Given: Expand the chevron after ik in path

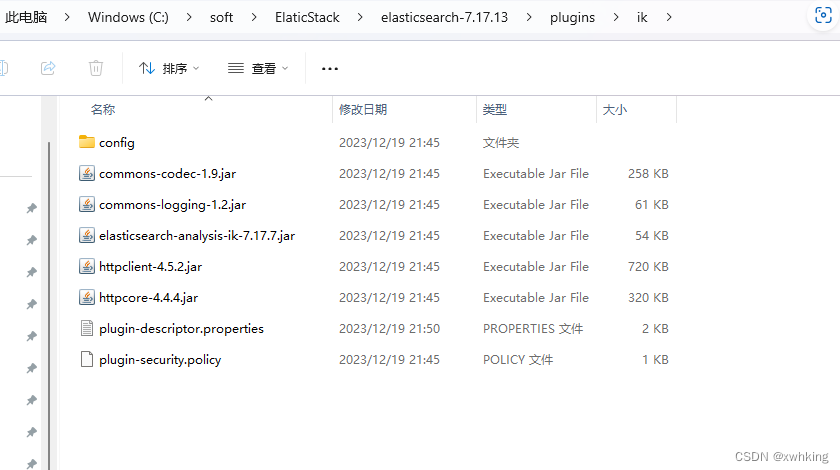Looking at the screenshot, I should (669, 17).
